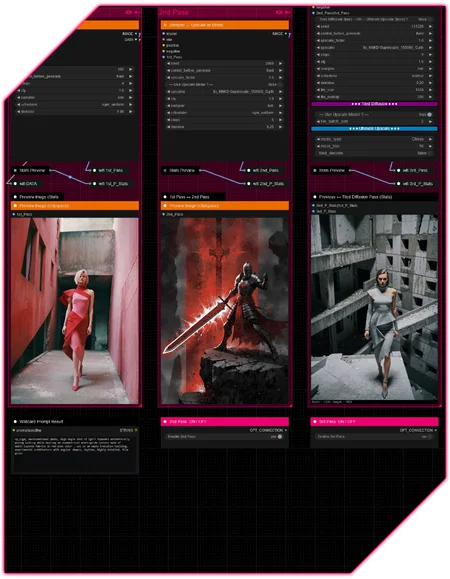Select the Stats Preview node under the 2nd Pass sampler
Viewport: 450px width, 579px height.
click(x=180, y=170)
